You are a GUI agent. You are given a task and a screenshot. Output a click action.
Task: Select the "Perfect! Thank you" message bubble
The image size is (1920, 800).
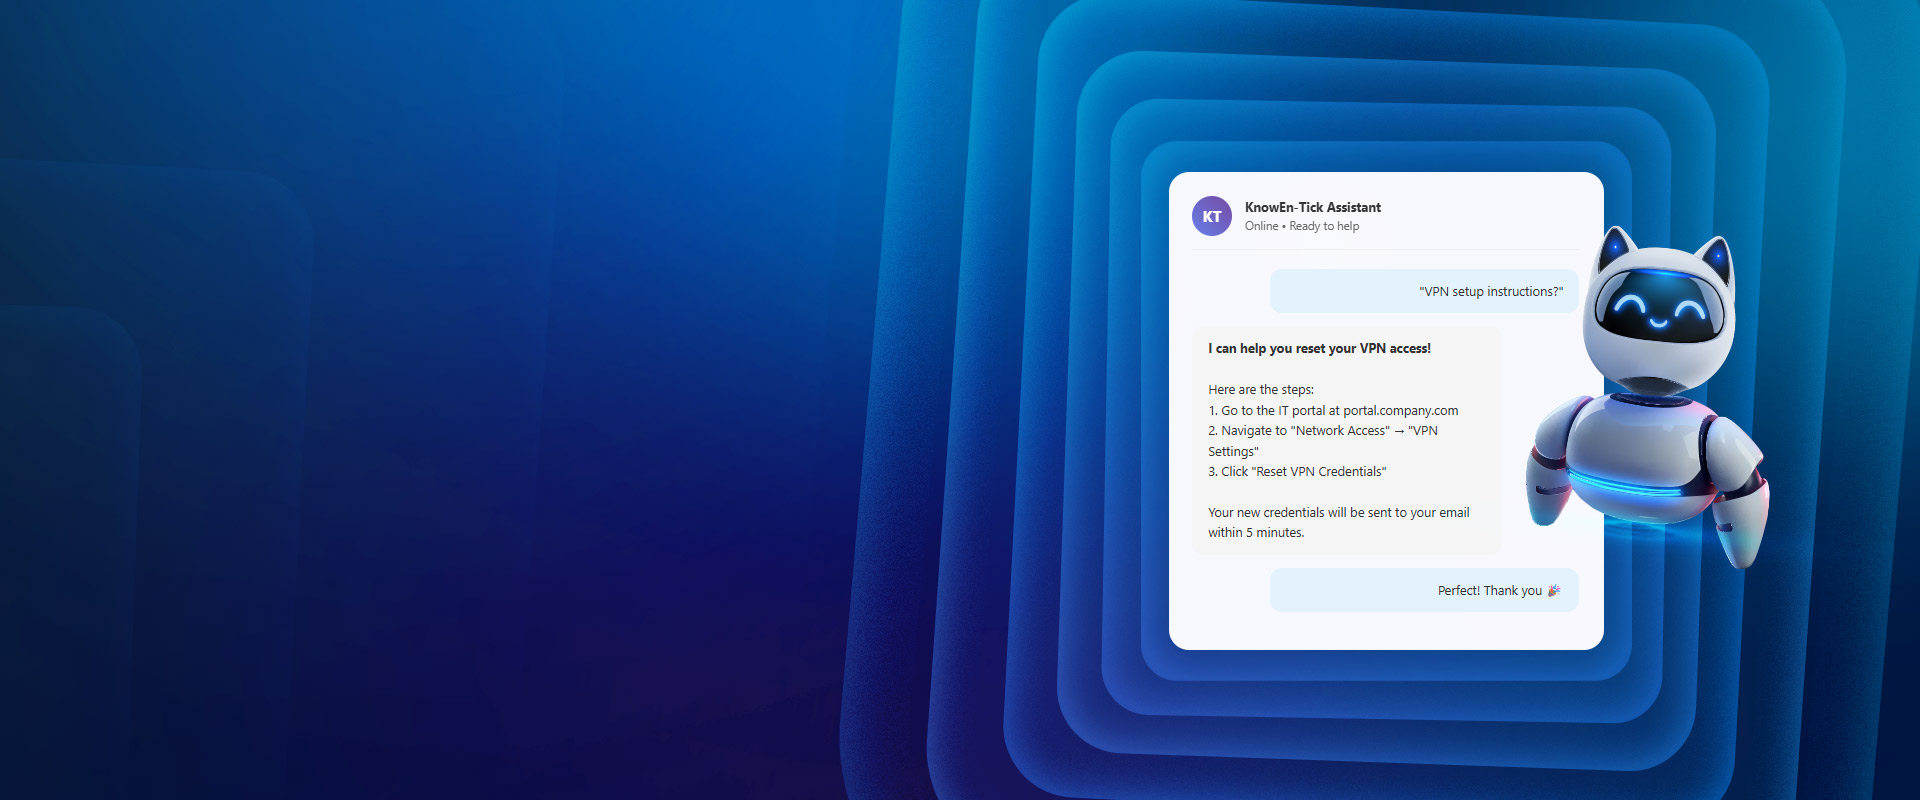[x=1424, y=590]
